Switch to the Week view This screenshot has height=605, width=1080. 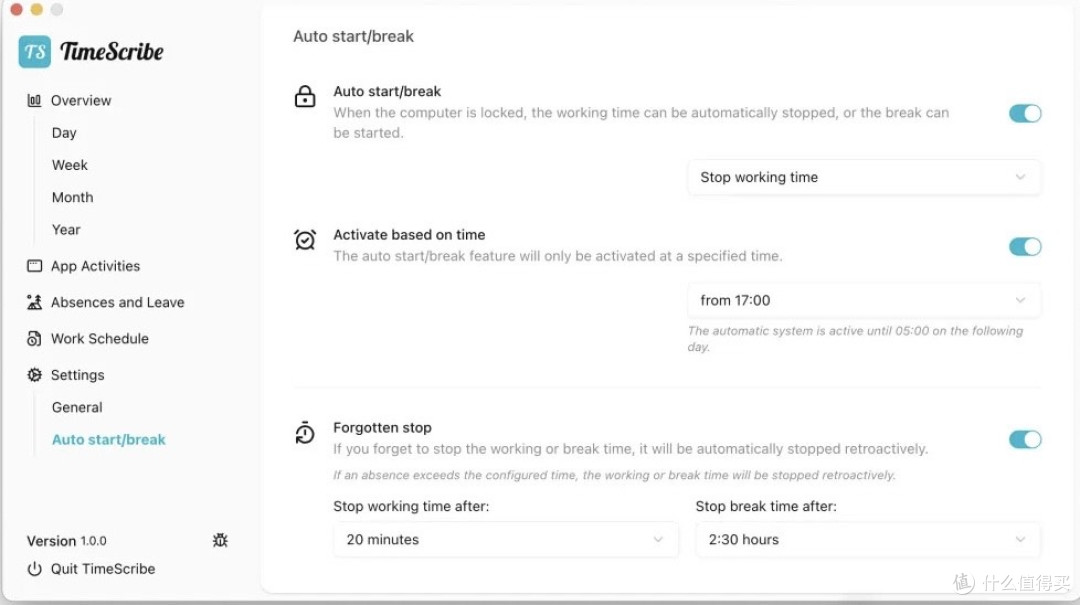pos(69,164)
